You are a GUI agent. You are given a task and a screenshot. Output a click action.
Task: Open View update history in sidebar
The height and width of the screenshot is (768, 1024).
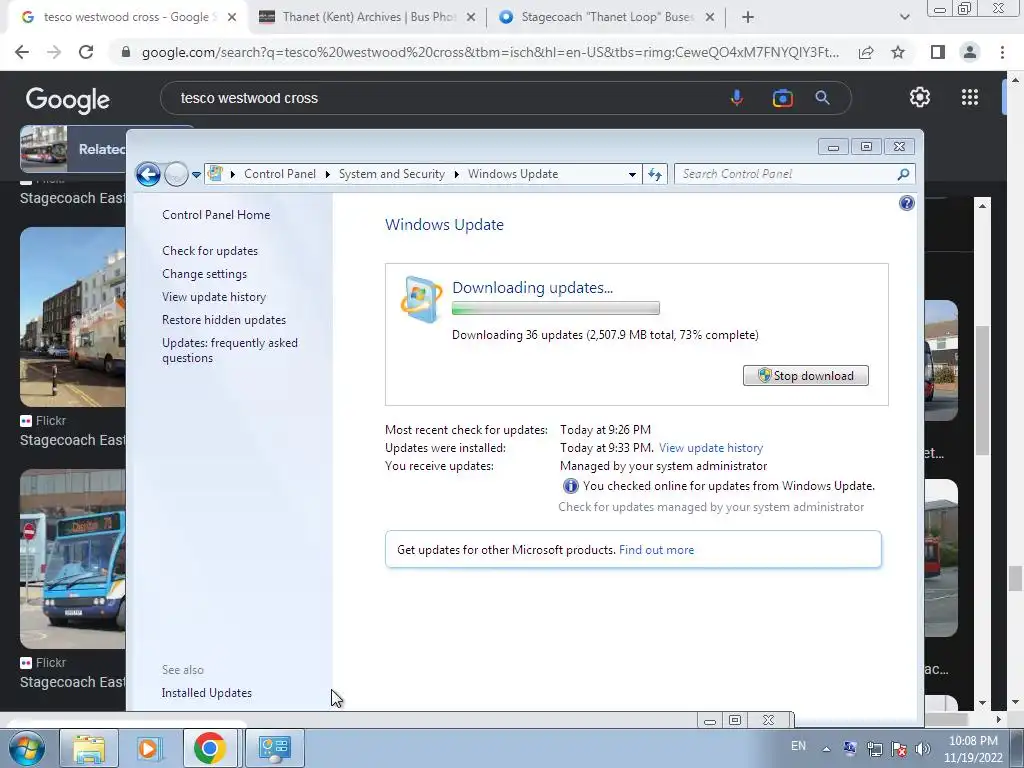pos(214,296)
